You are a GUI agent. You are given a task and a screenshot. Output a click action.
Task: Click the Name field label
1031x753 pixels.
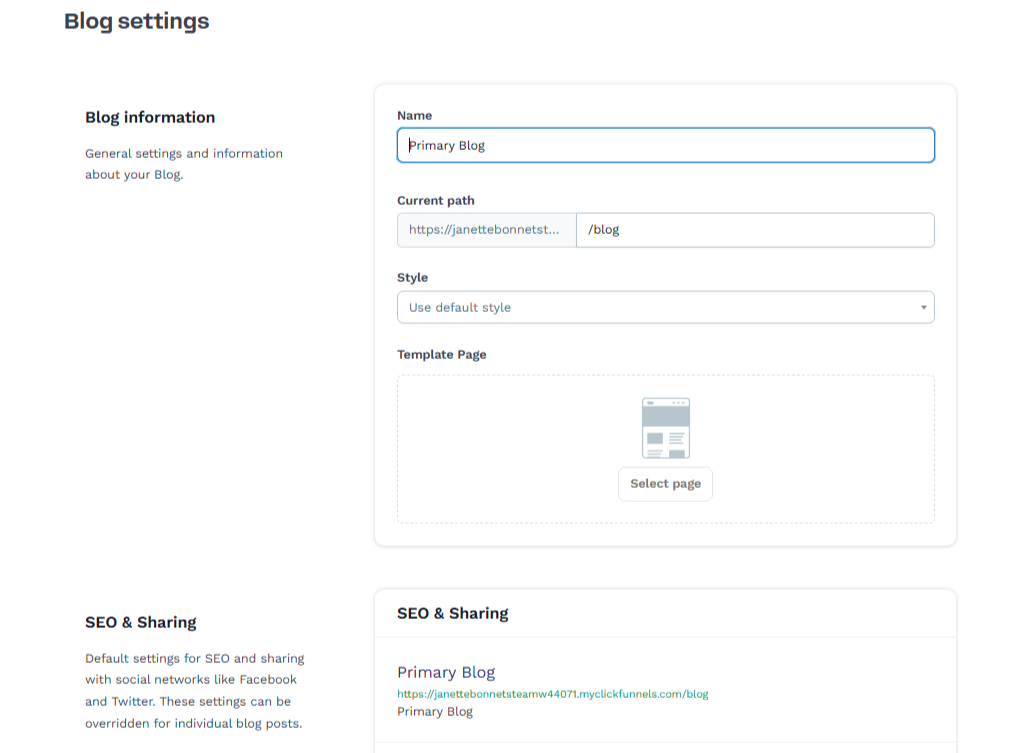[x=414, y=116]
